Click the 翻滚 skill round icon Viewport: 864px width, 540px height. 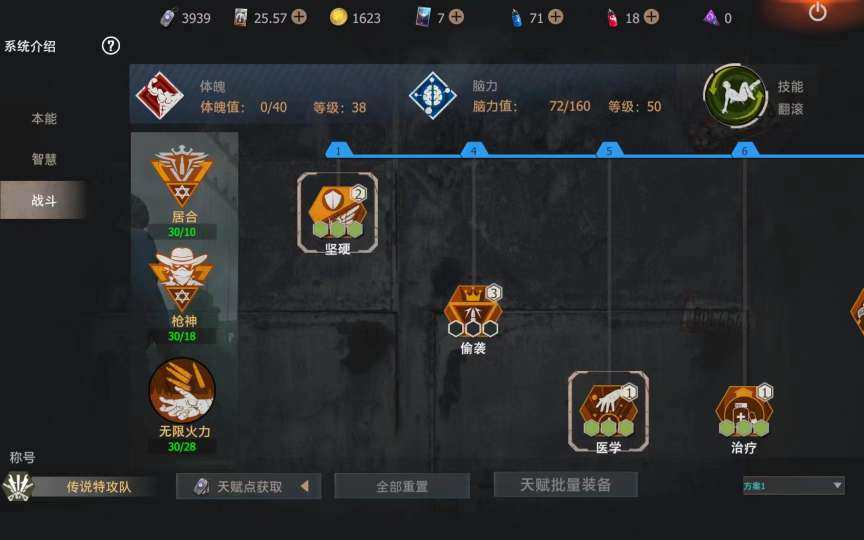pos(735,95)
